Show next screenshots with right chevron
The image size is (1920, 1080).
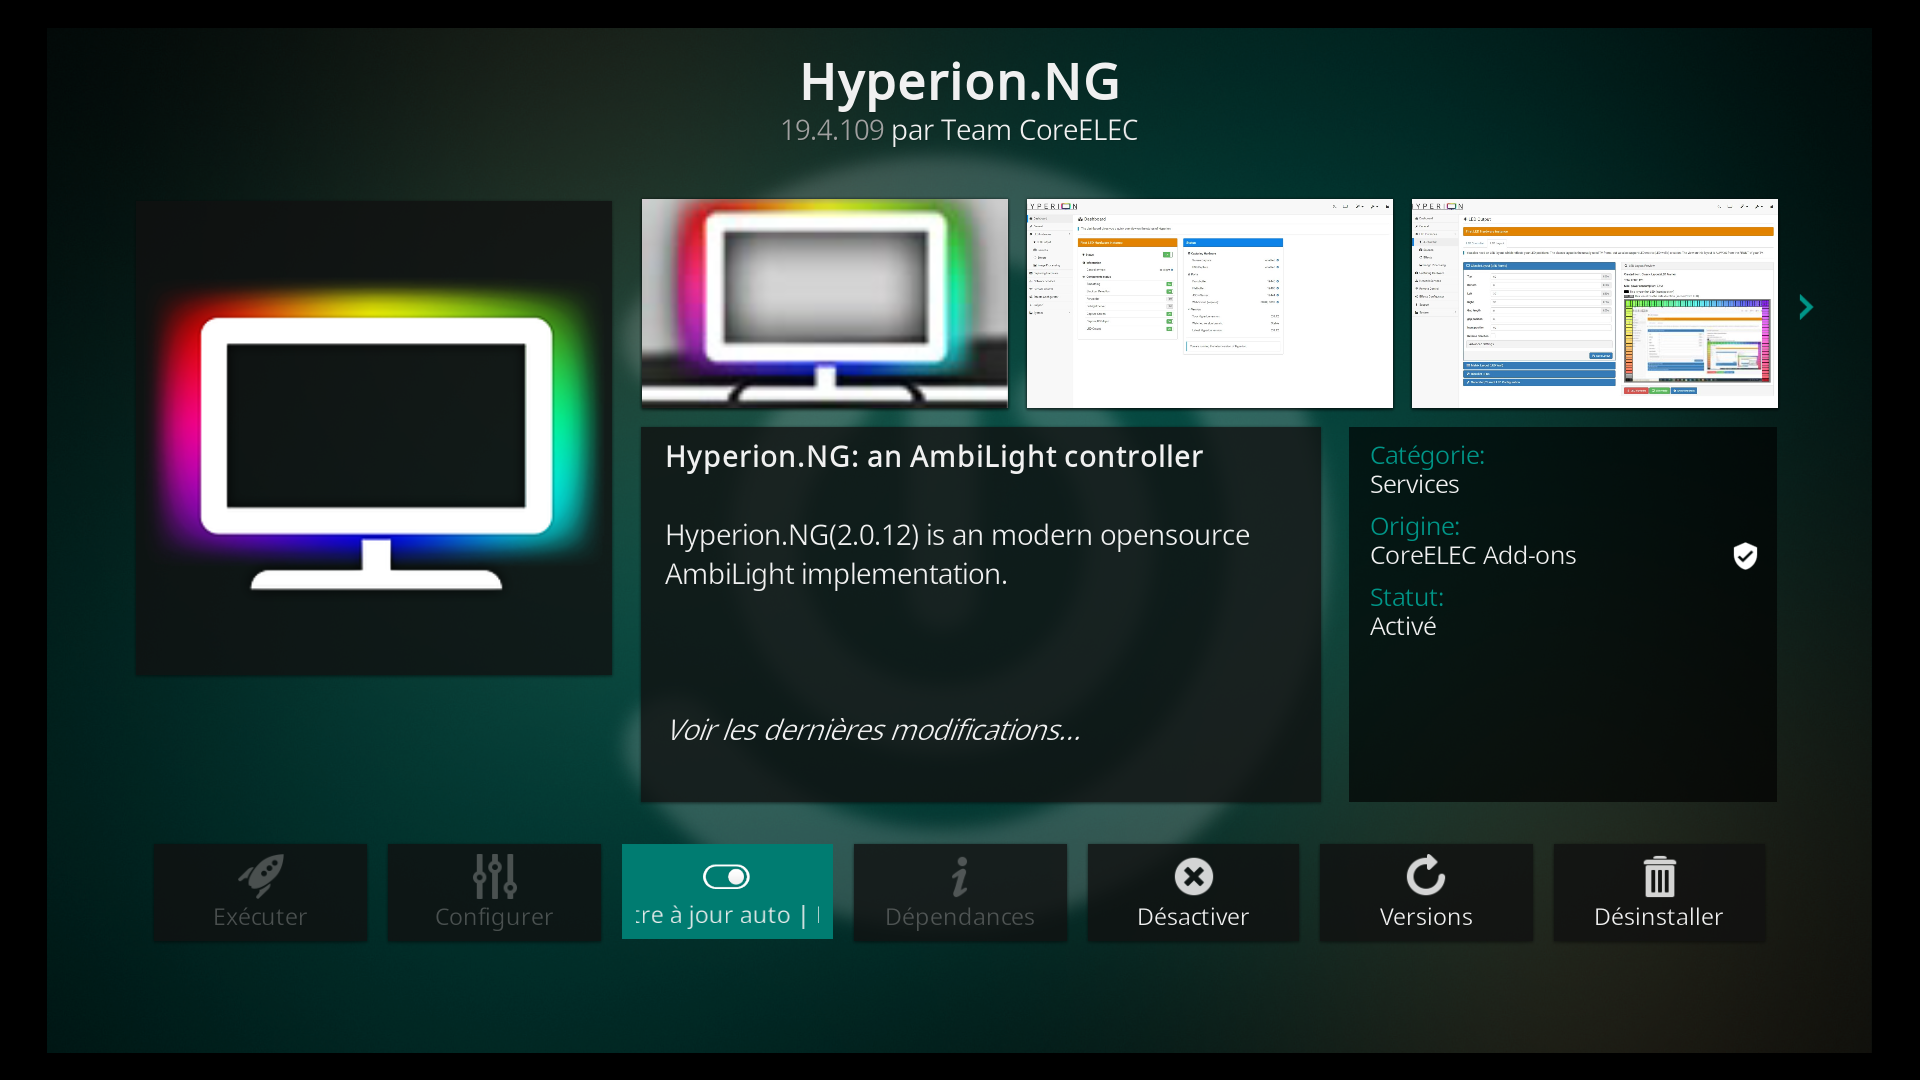(x=1806, y=307)
